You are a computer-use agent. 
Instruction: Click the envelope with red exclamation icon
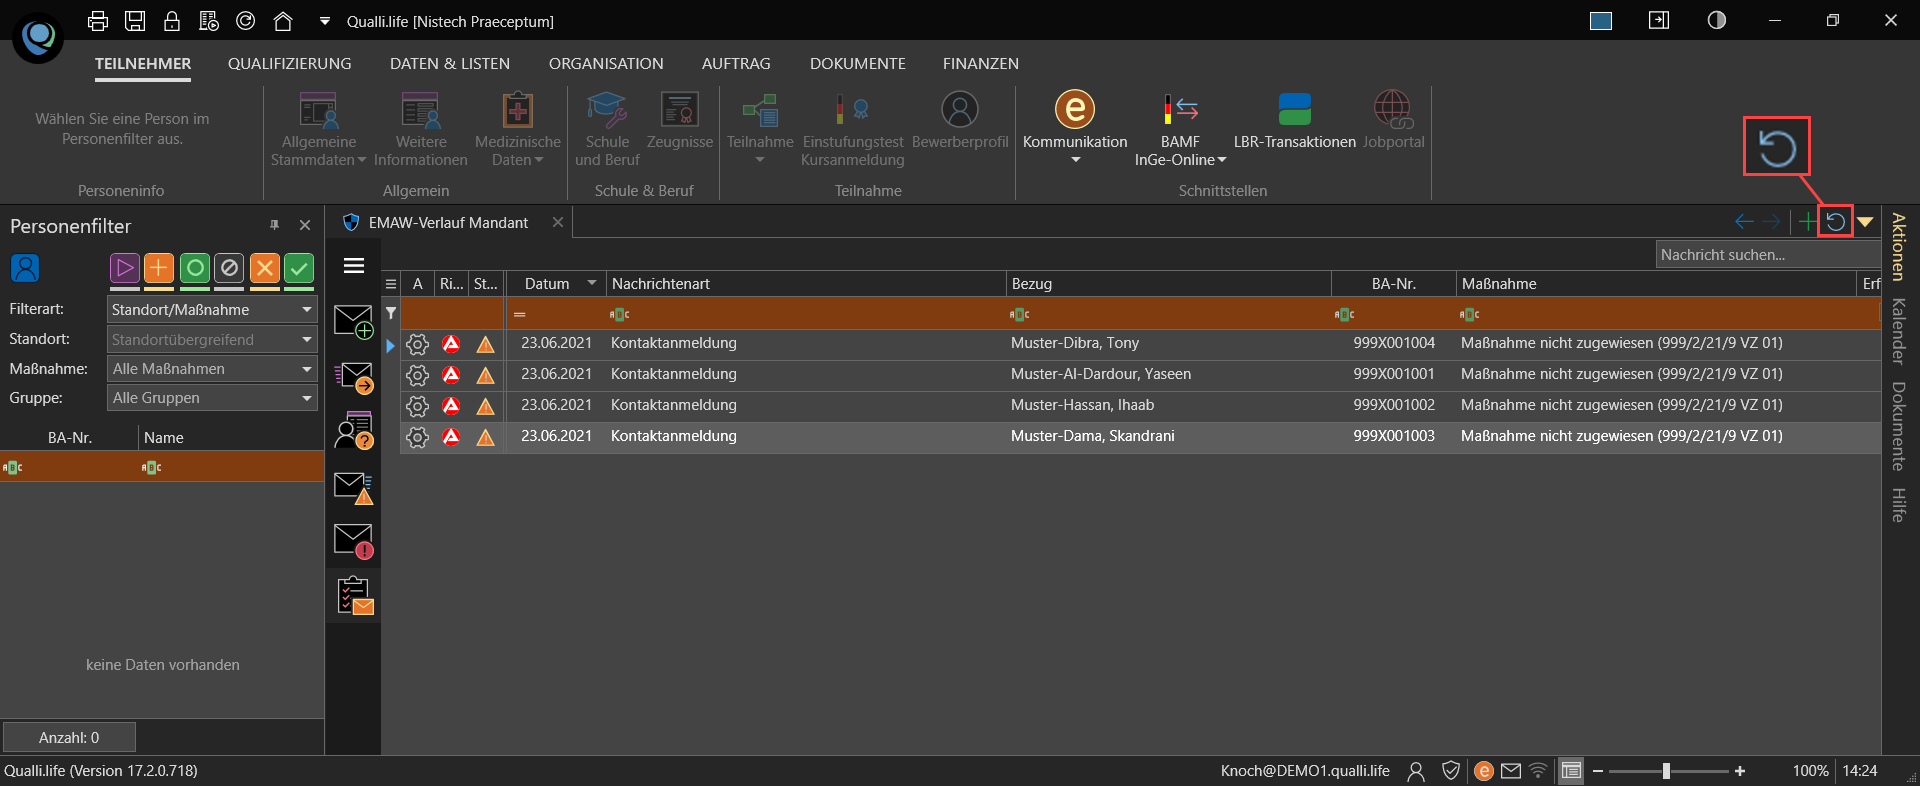point(353,541)
